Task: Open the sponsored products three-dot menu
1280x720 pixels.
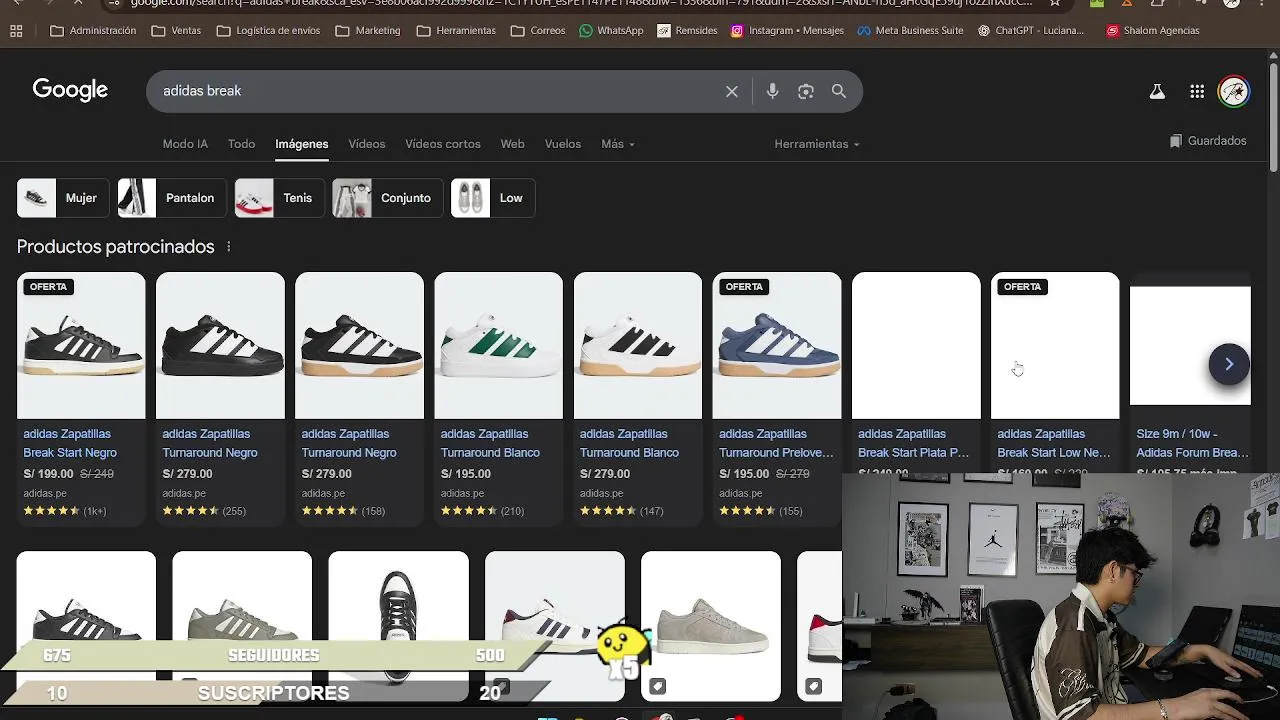Action: click(228, 246)
